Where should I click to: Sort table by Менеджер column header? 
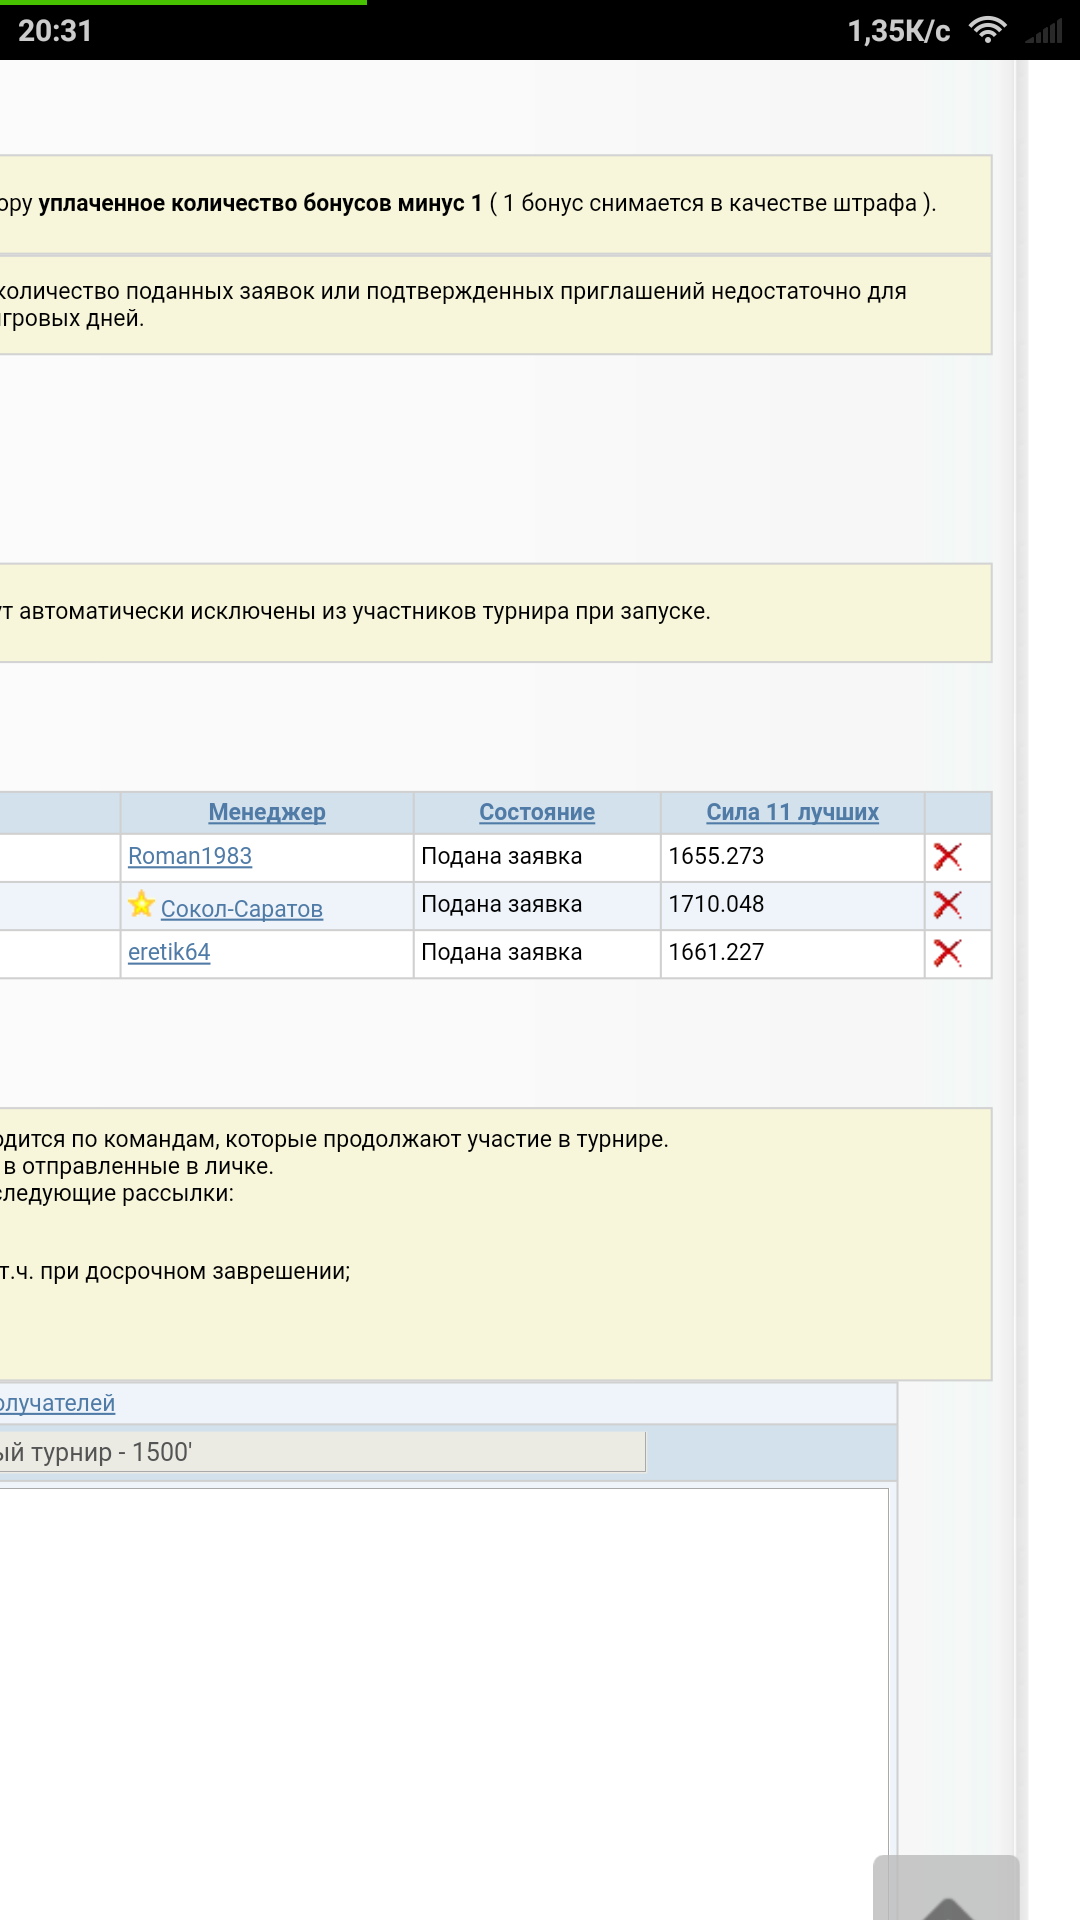pyautogui.click(x=267, y=812)
